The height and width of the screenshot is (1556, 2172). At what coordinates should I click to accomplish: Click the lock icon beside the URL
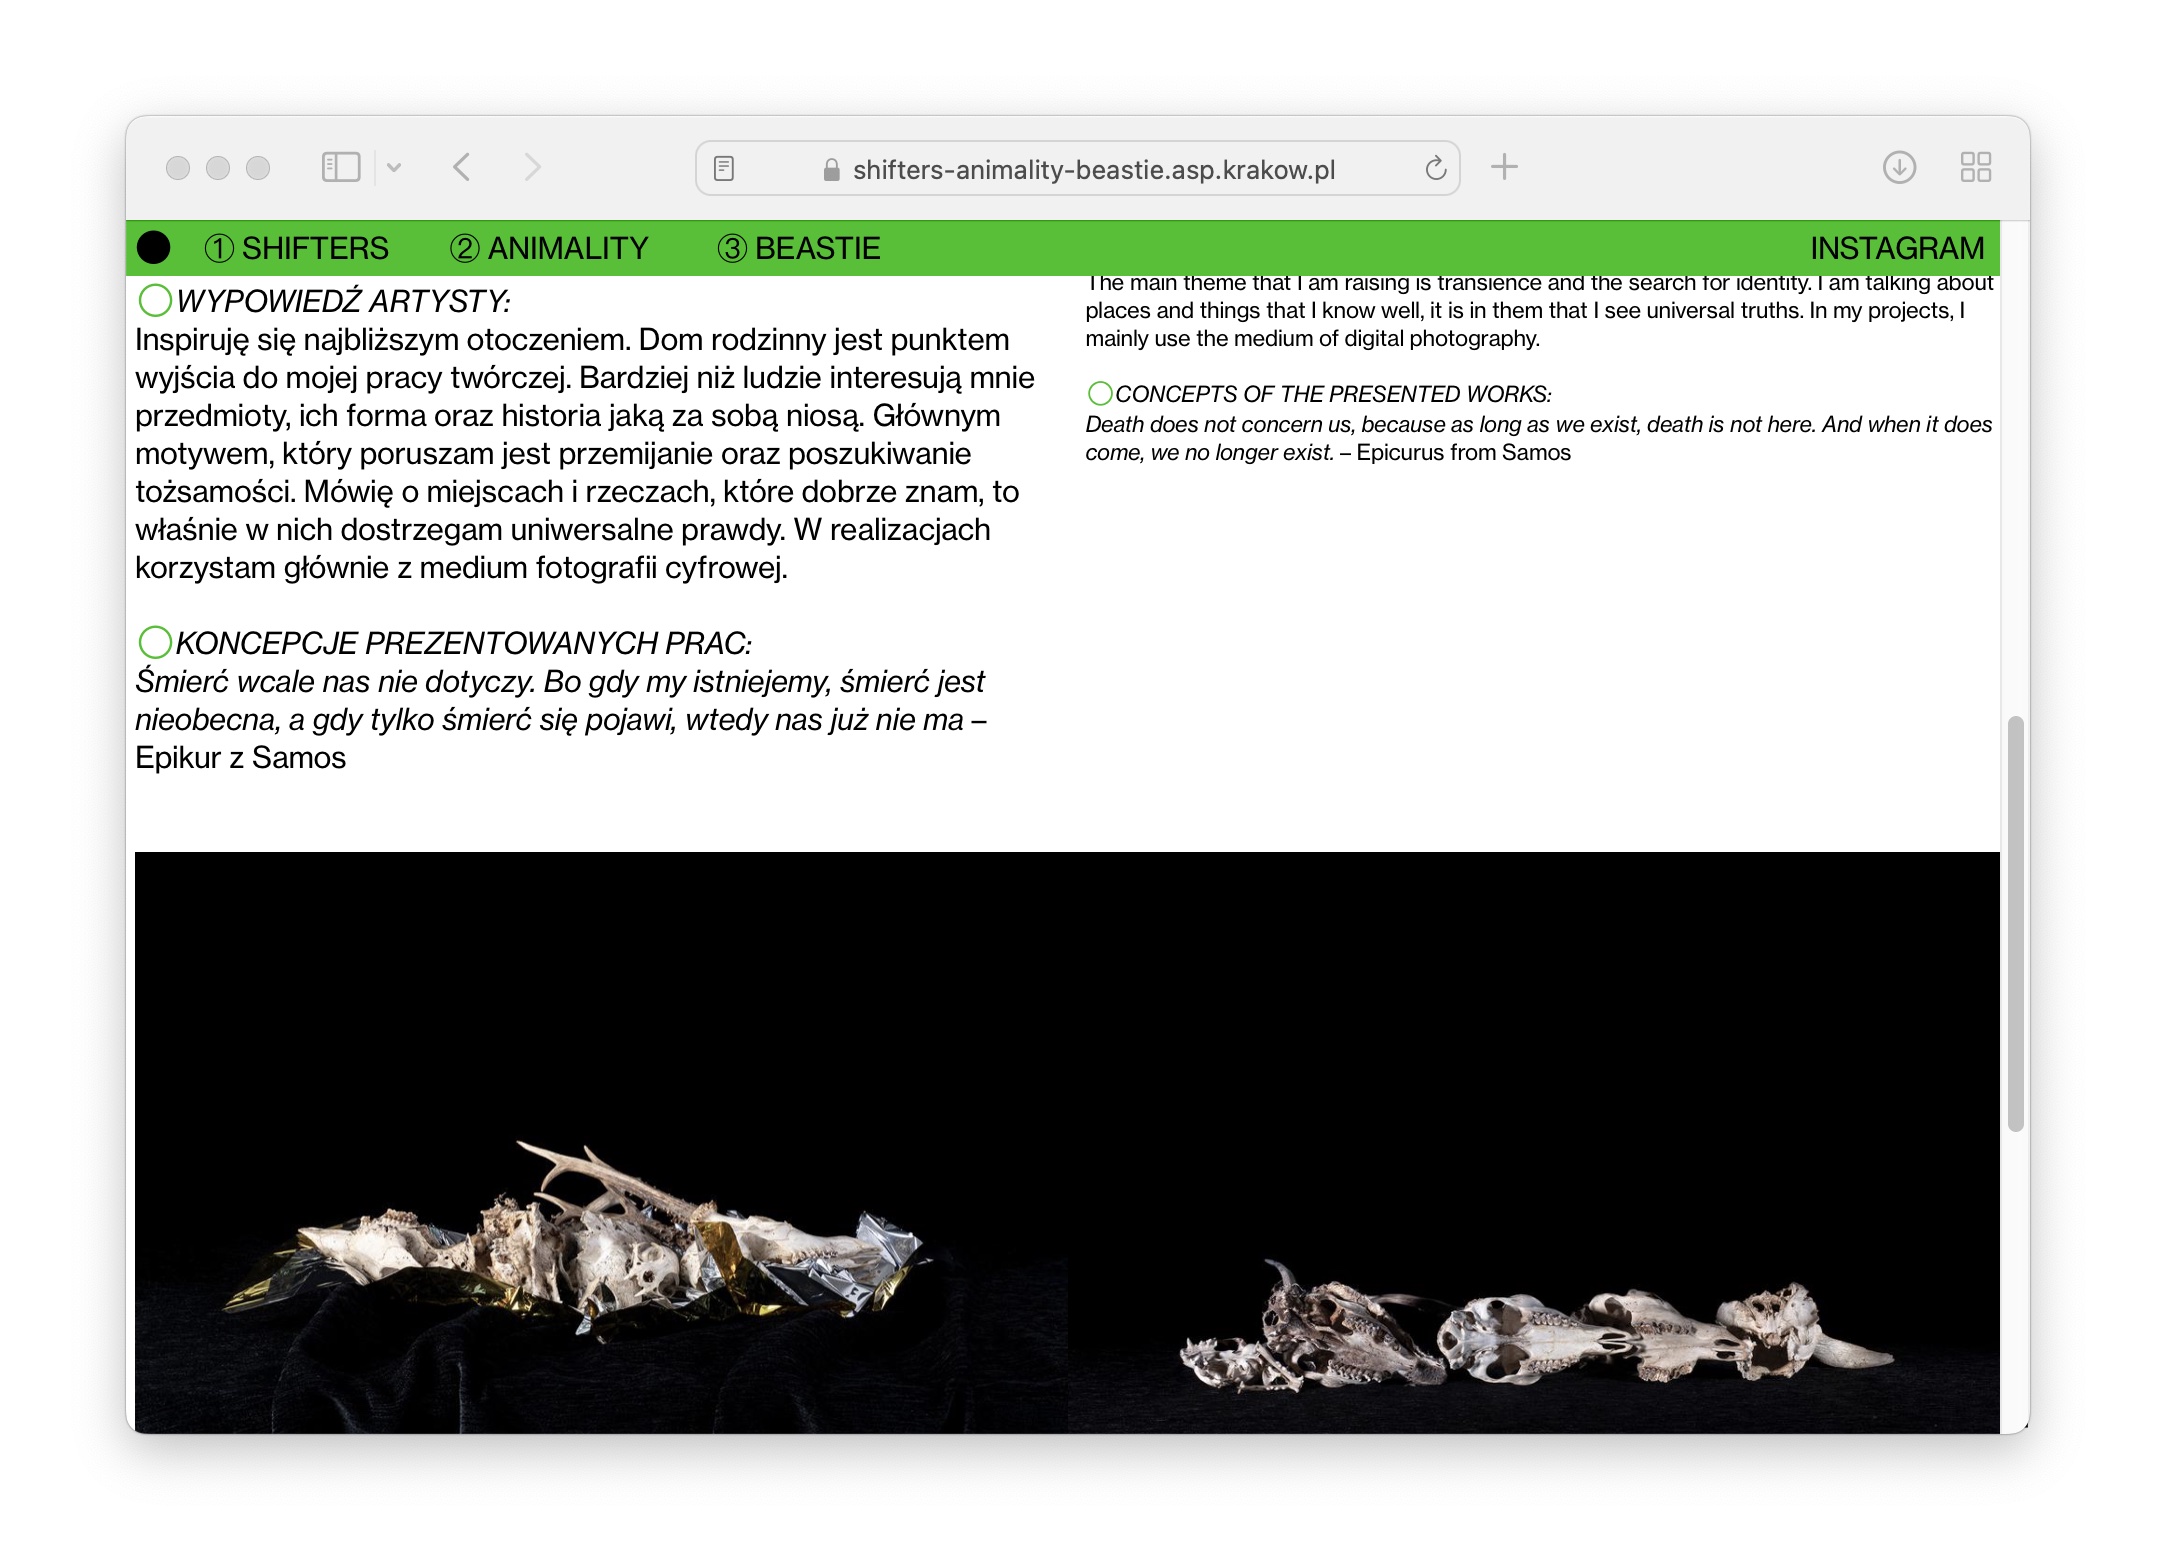click(x=831, y=170)
